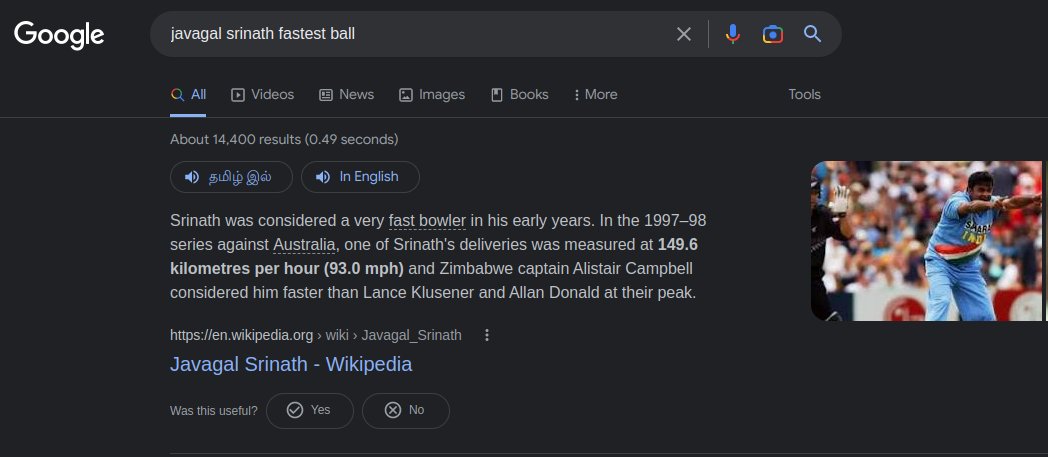This screenshot has height=457, width=1048.
Task: Follow the "fast bowler" underlined link
Action: click(x=427, y=220)
